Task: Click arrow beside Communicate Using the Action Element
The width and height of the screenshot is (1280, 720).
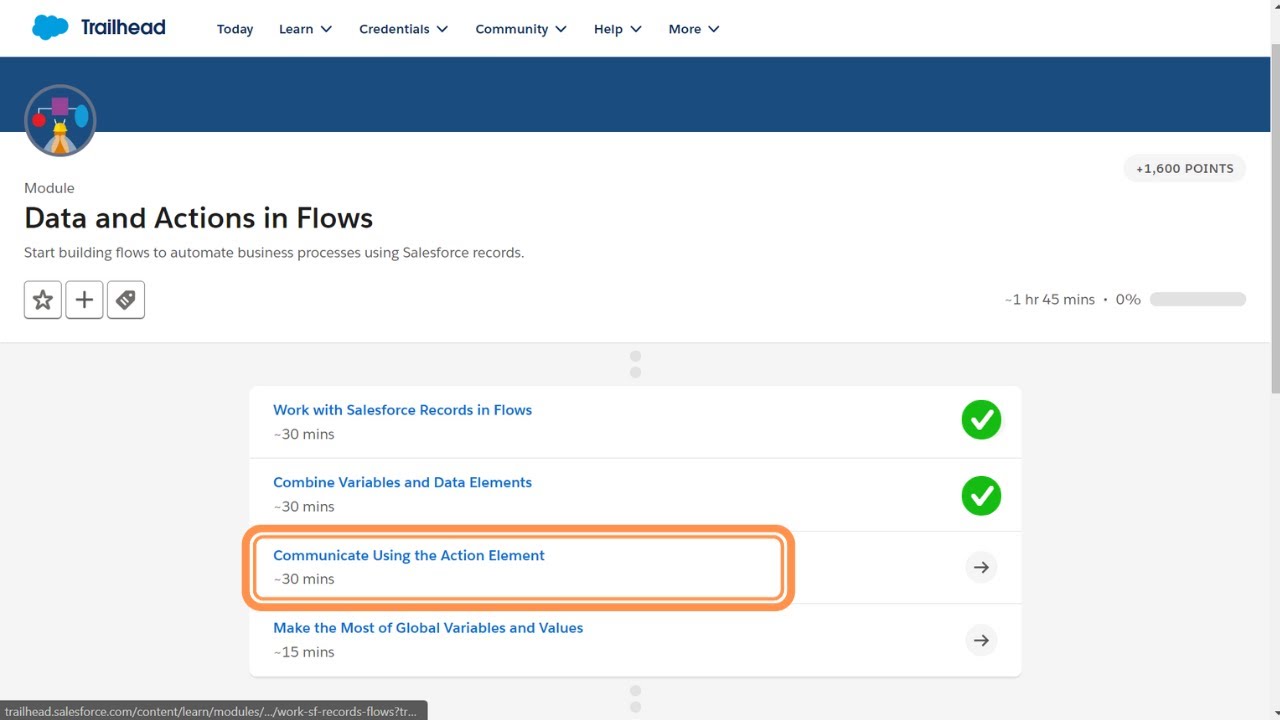Action: tap(981, 567)
